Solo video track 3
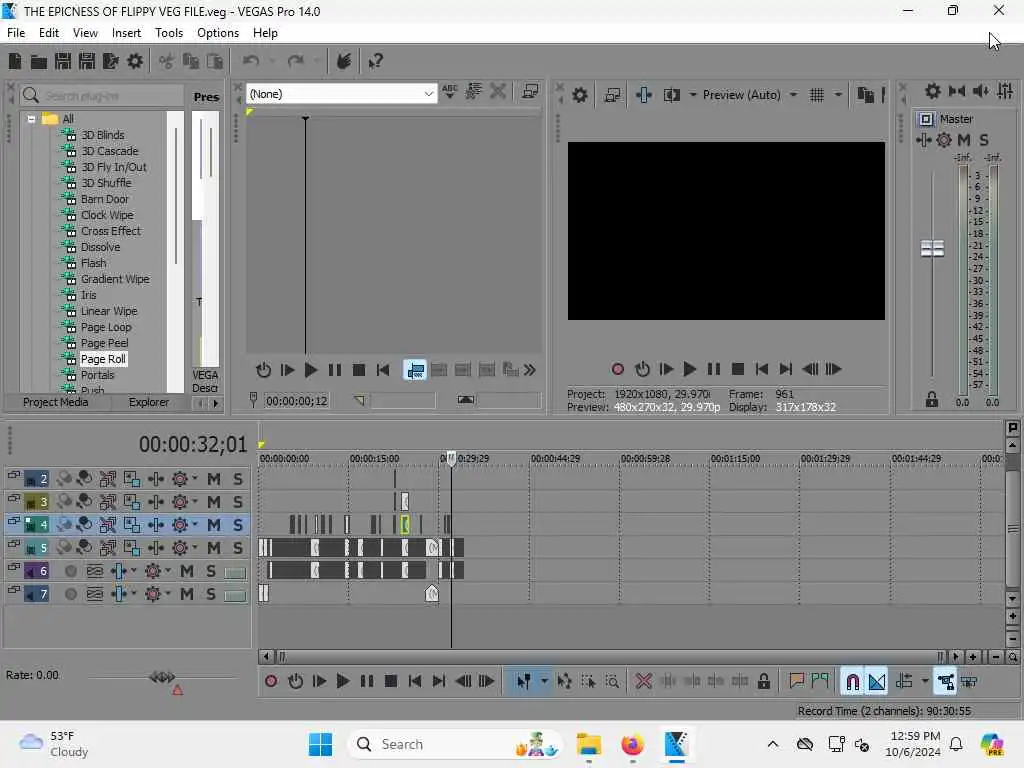 click(x=238, y=502)
